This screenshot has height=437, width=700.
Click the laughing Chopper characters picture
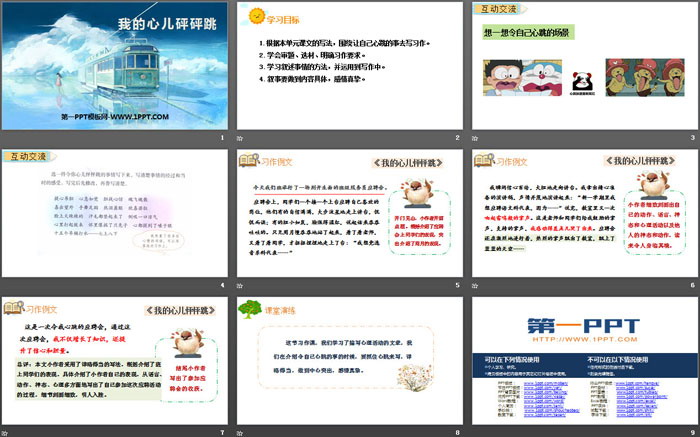click(645, 77)
